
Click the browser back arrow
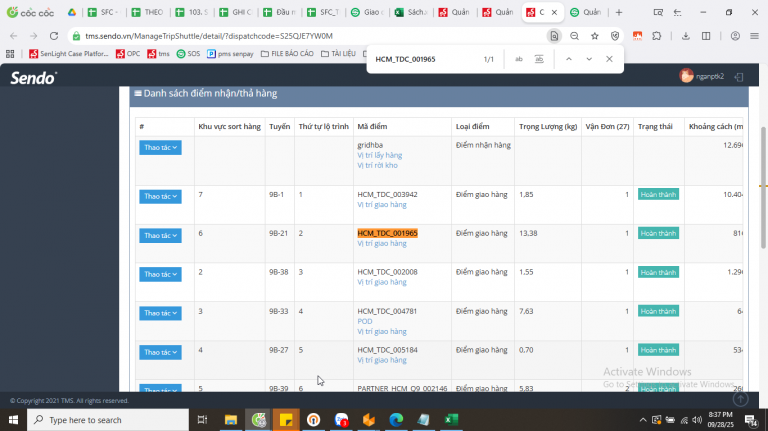click(x=14, y=36)
